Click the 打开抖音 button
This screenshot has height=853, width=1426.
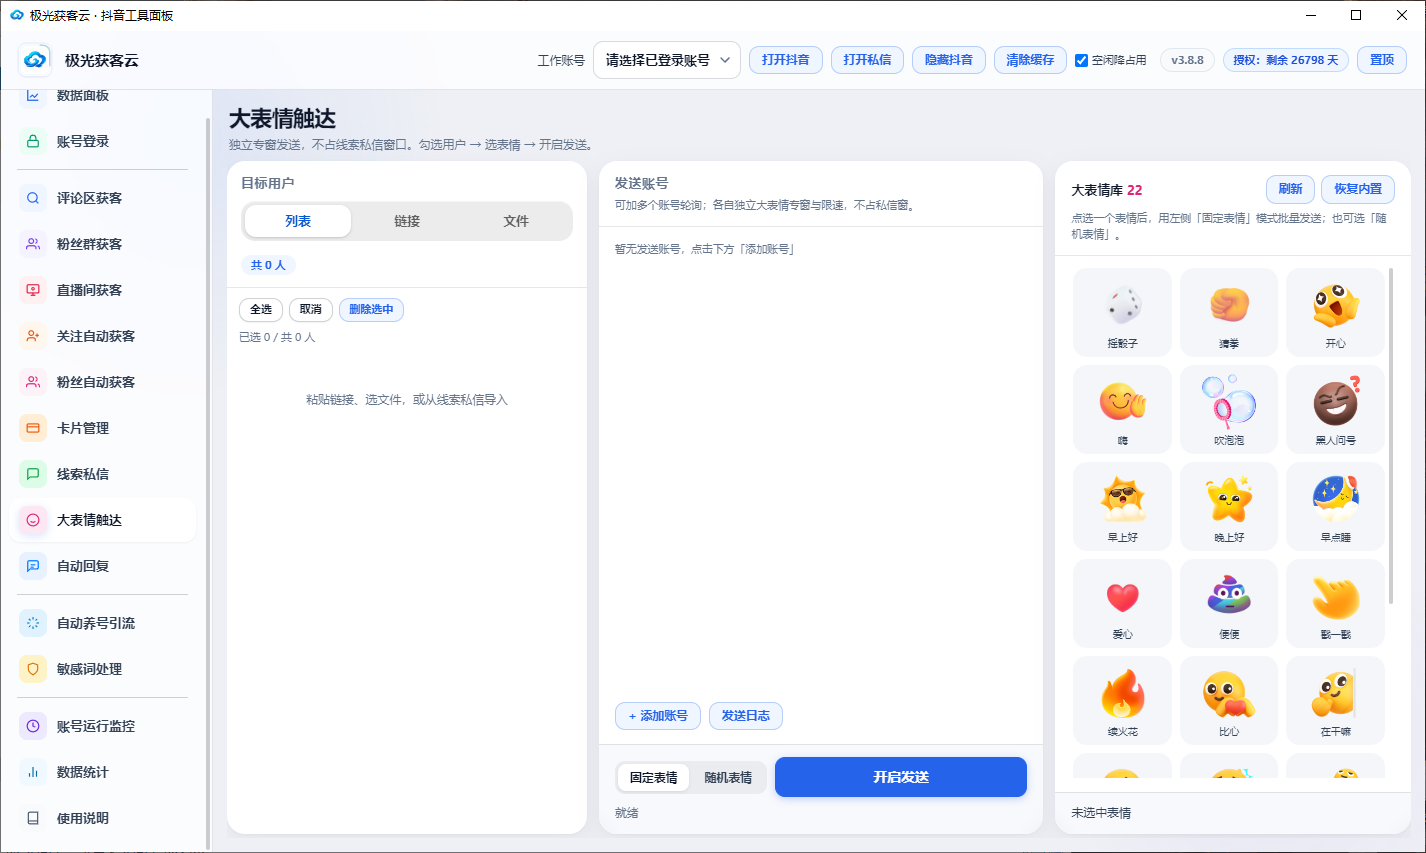coord(786,60)
